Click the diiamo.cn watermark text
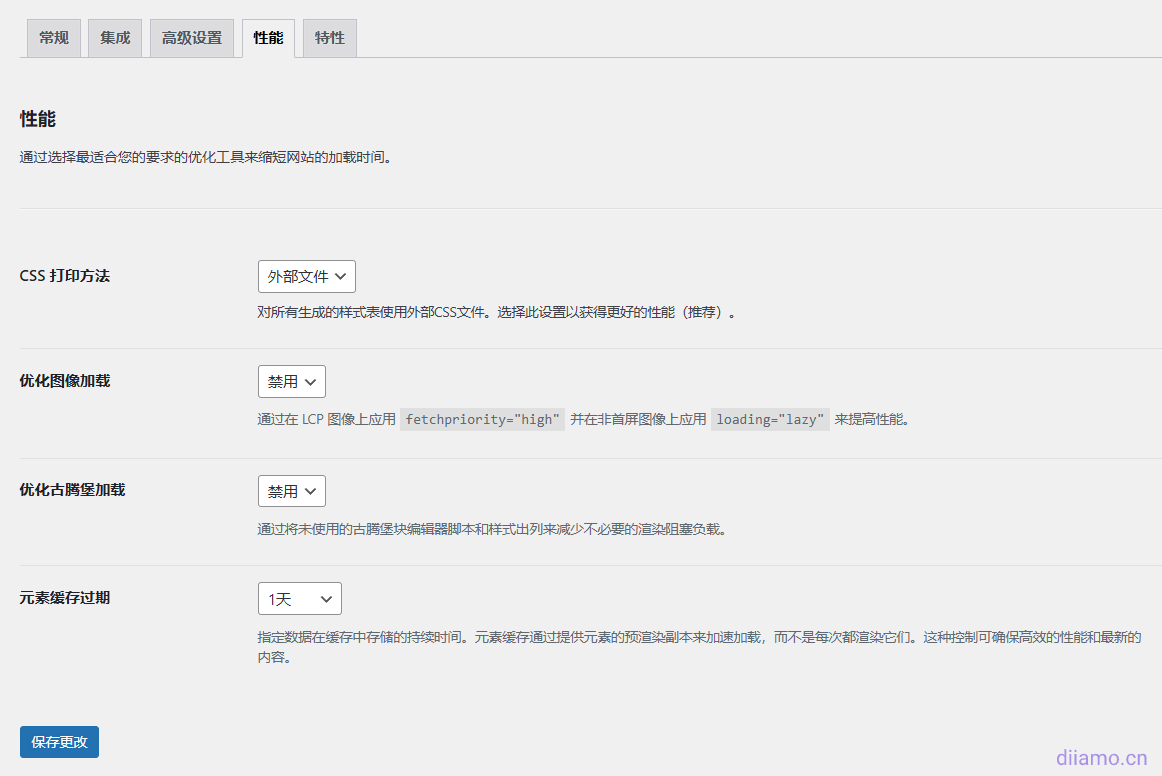Viewport: 1162px width, 776px height. (x=1101, y=758)
